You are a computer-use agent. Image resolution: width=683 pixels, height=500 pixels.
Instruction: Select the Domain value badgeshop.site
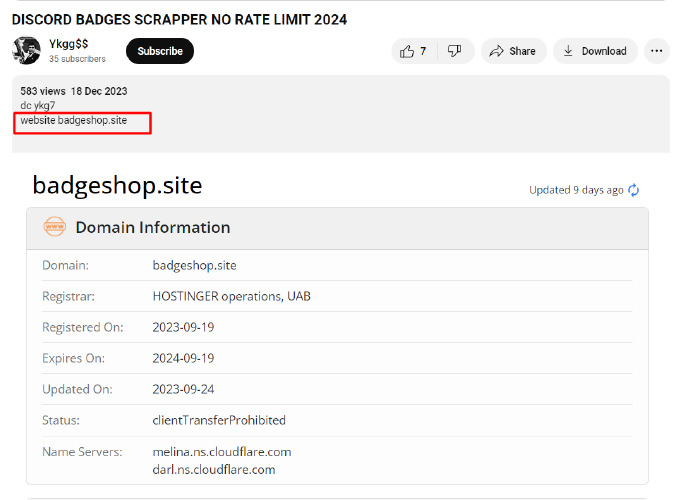[x=194, y=265]
